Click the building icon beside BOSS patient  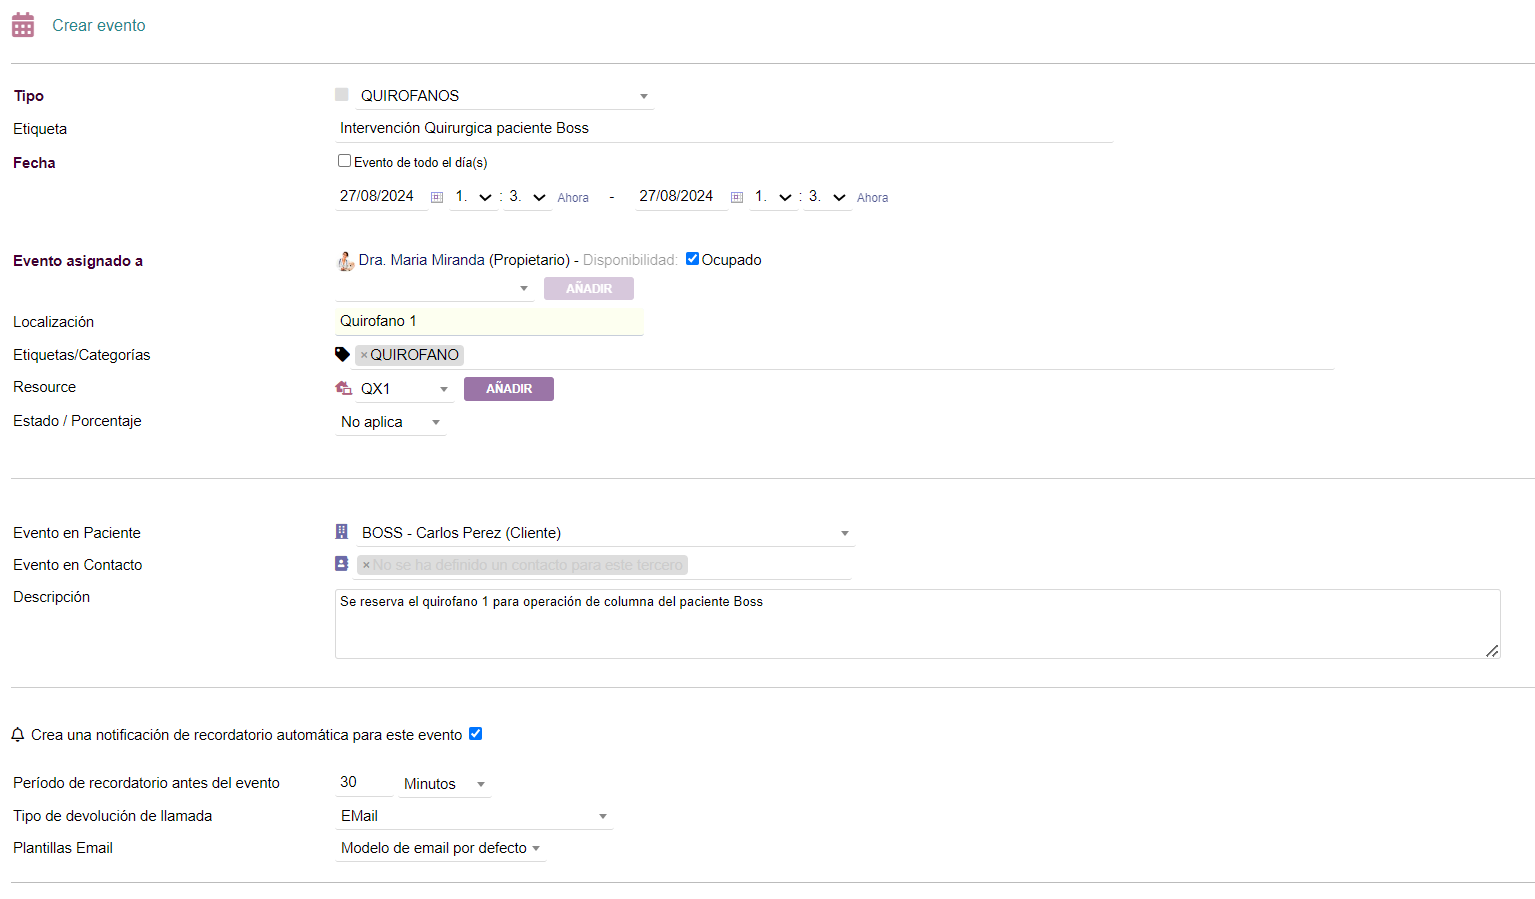[342, 532]
